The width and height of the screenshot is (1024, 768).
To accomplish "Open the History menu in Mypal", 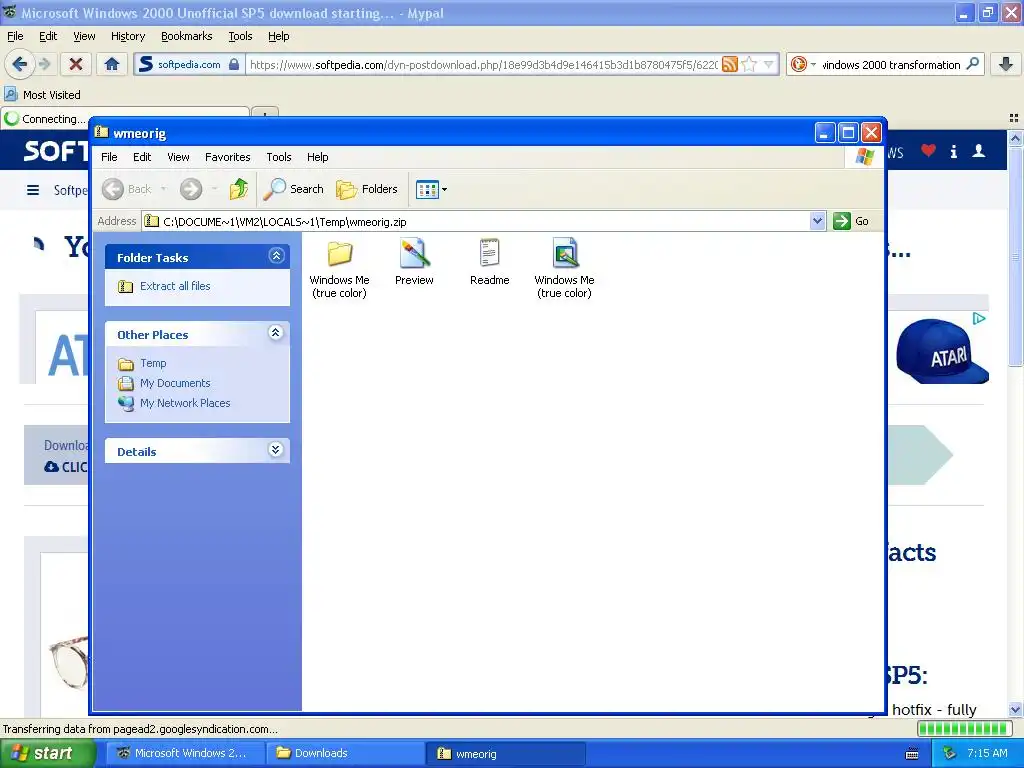I will [128, 37].
